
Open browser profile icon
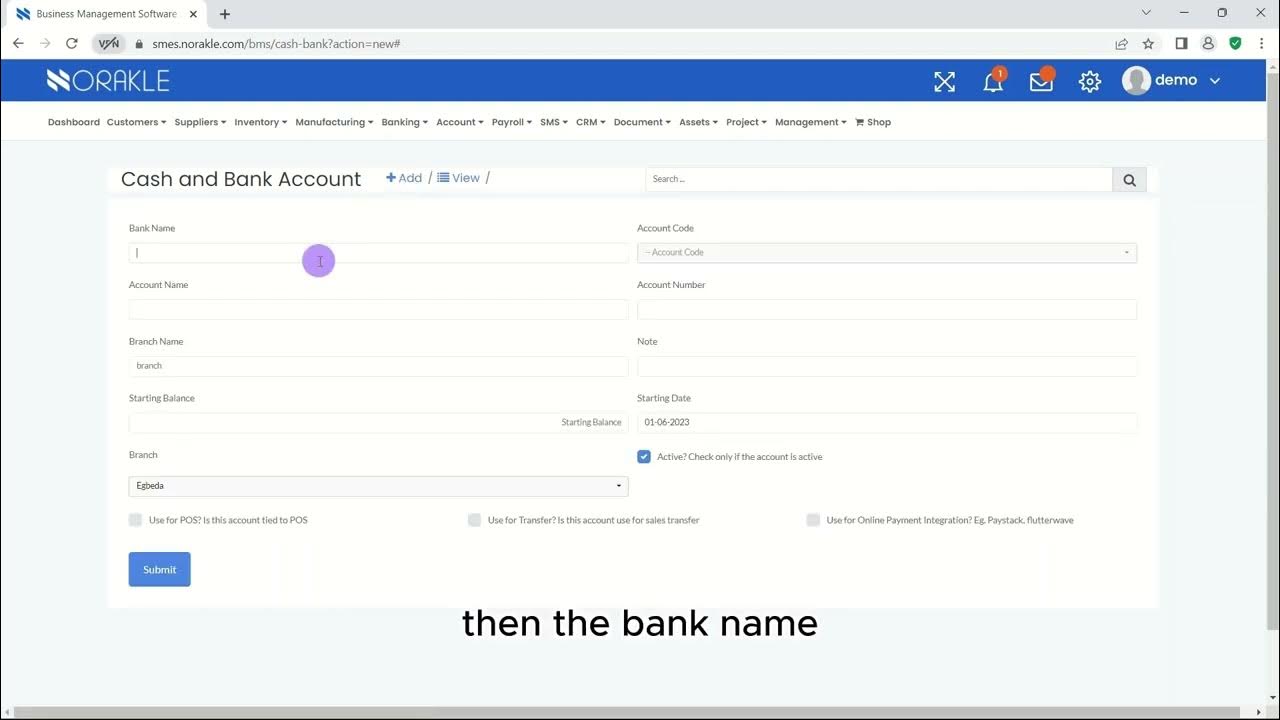pos(1208,44)
